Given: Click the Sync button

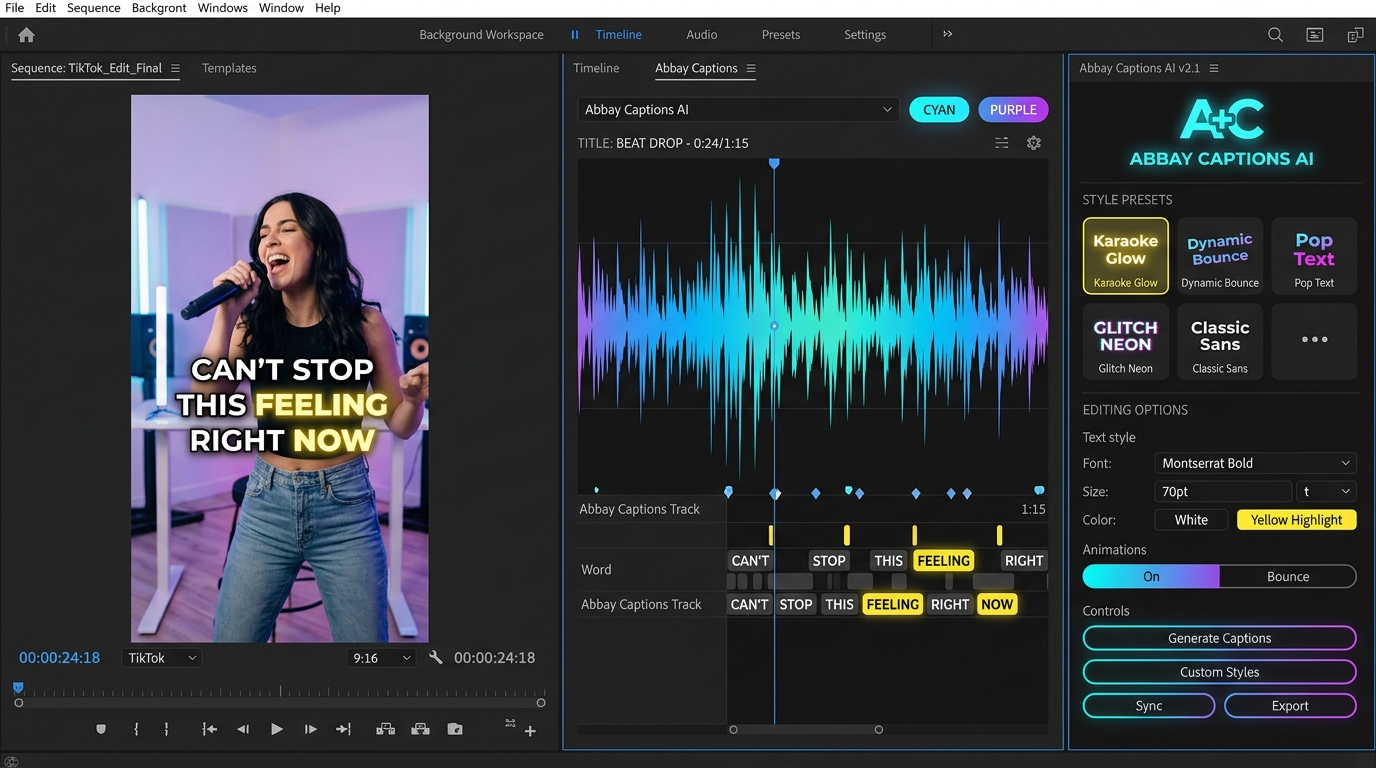Looking at the screenshot, I should click(x=1149, y=706).
